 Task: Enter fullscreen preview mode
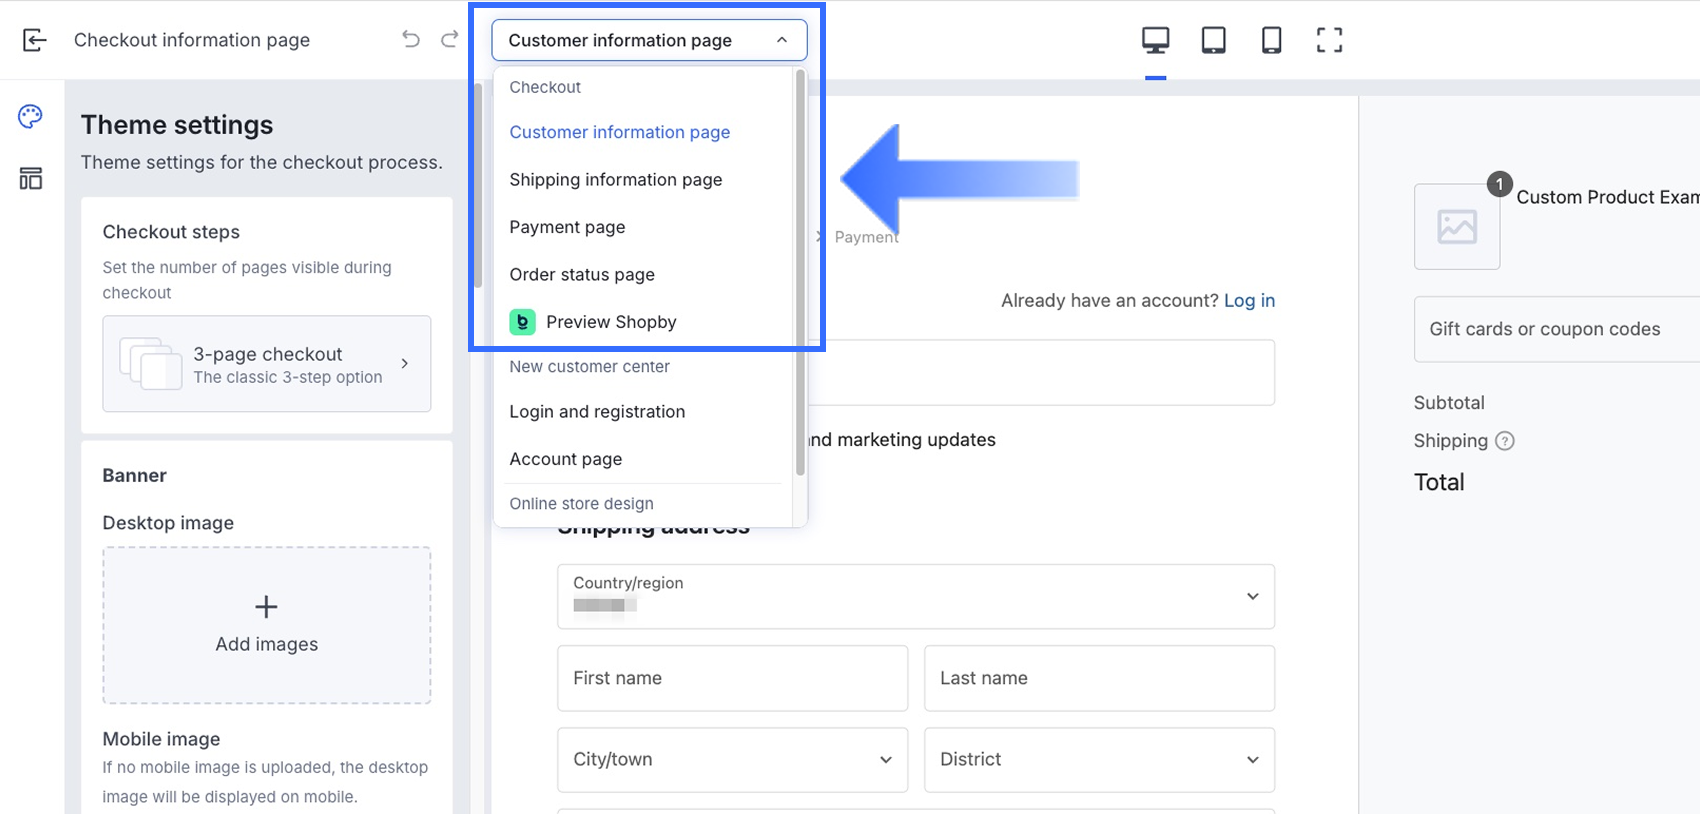pos(1329,40)
